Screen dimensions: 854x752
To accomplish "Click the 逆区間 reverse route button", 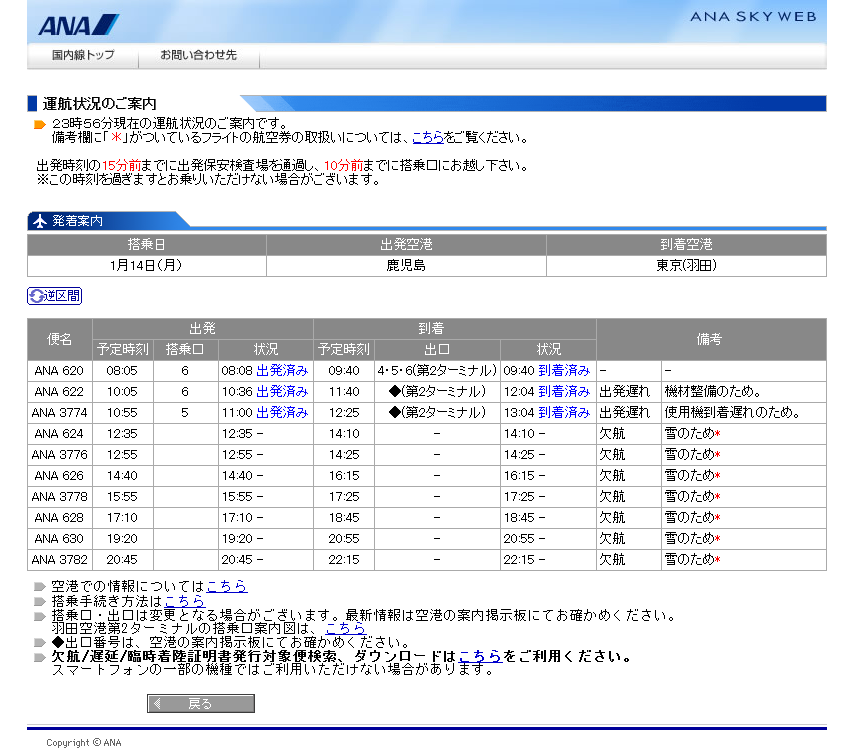I will tap(54, 296).
